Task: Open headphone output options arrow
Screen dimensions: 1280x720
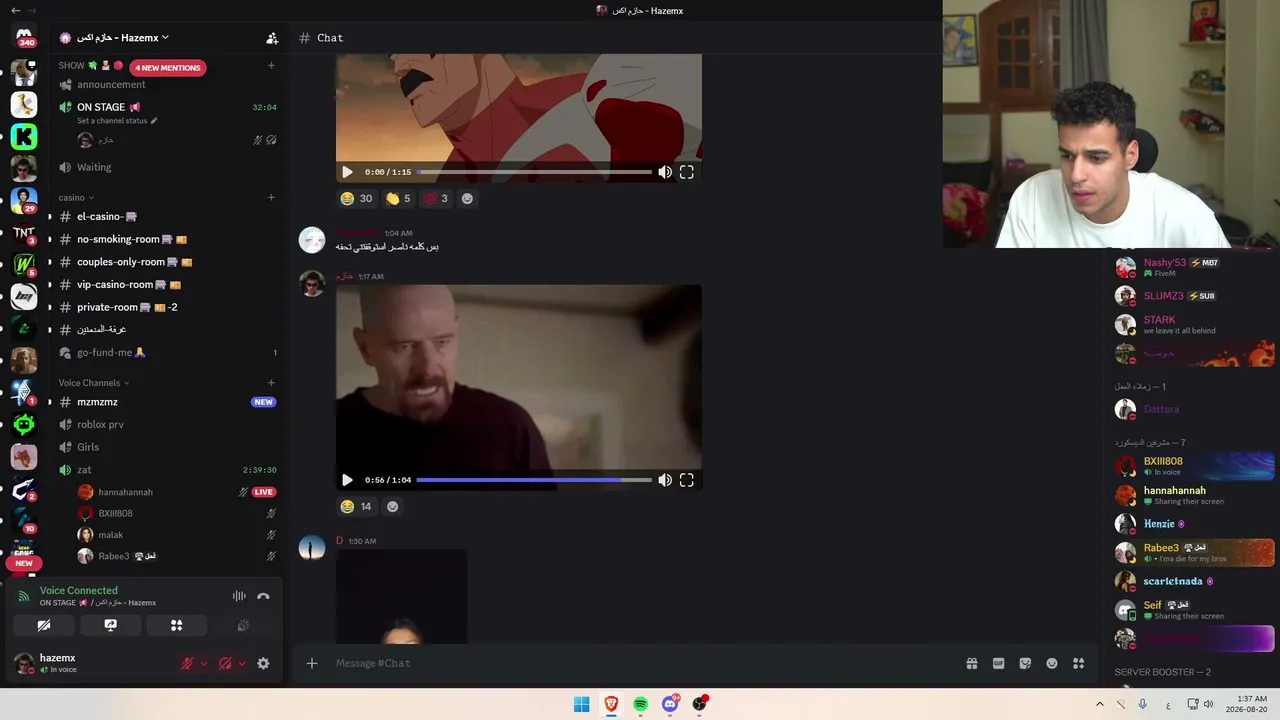Action: 242,663
